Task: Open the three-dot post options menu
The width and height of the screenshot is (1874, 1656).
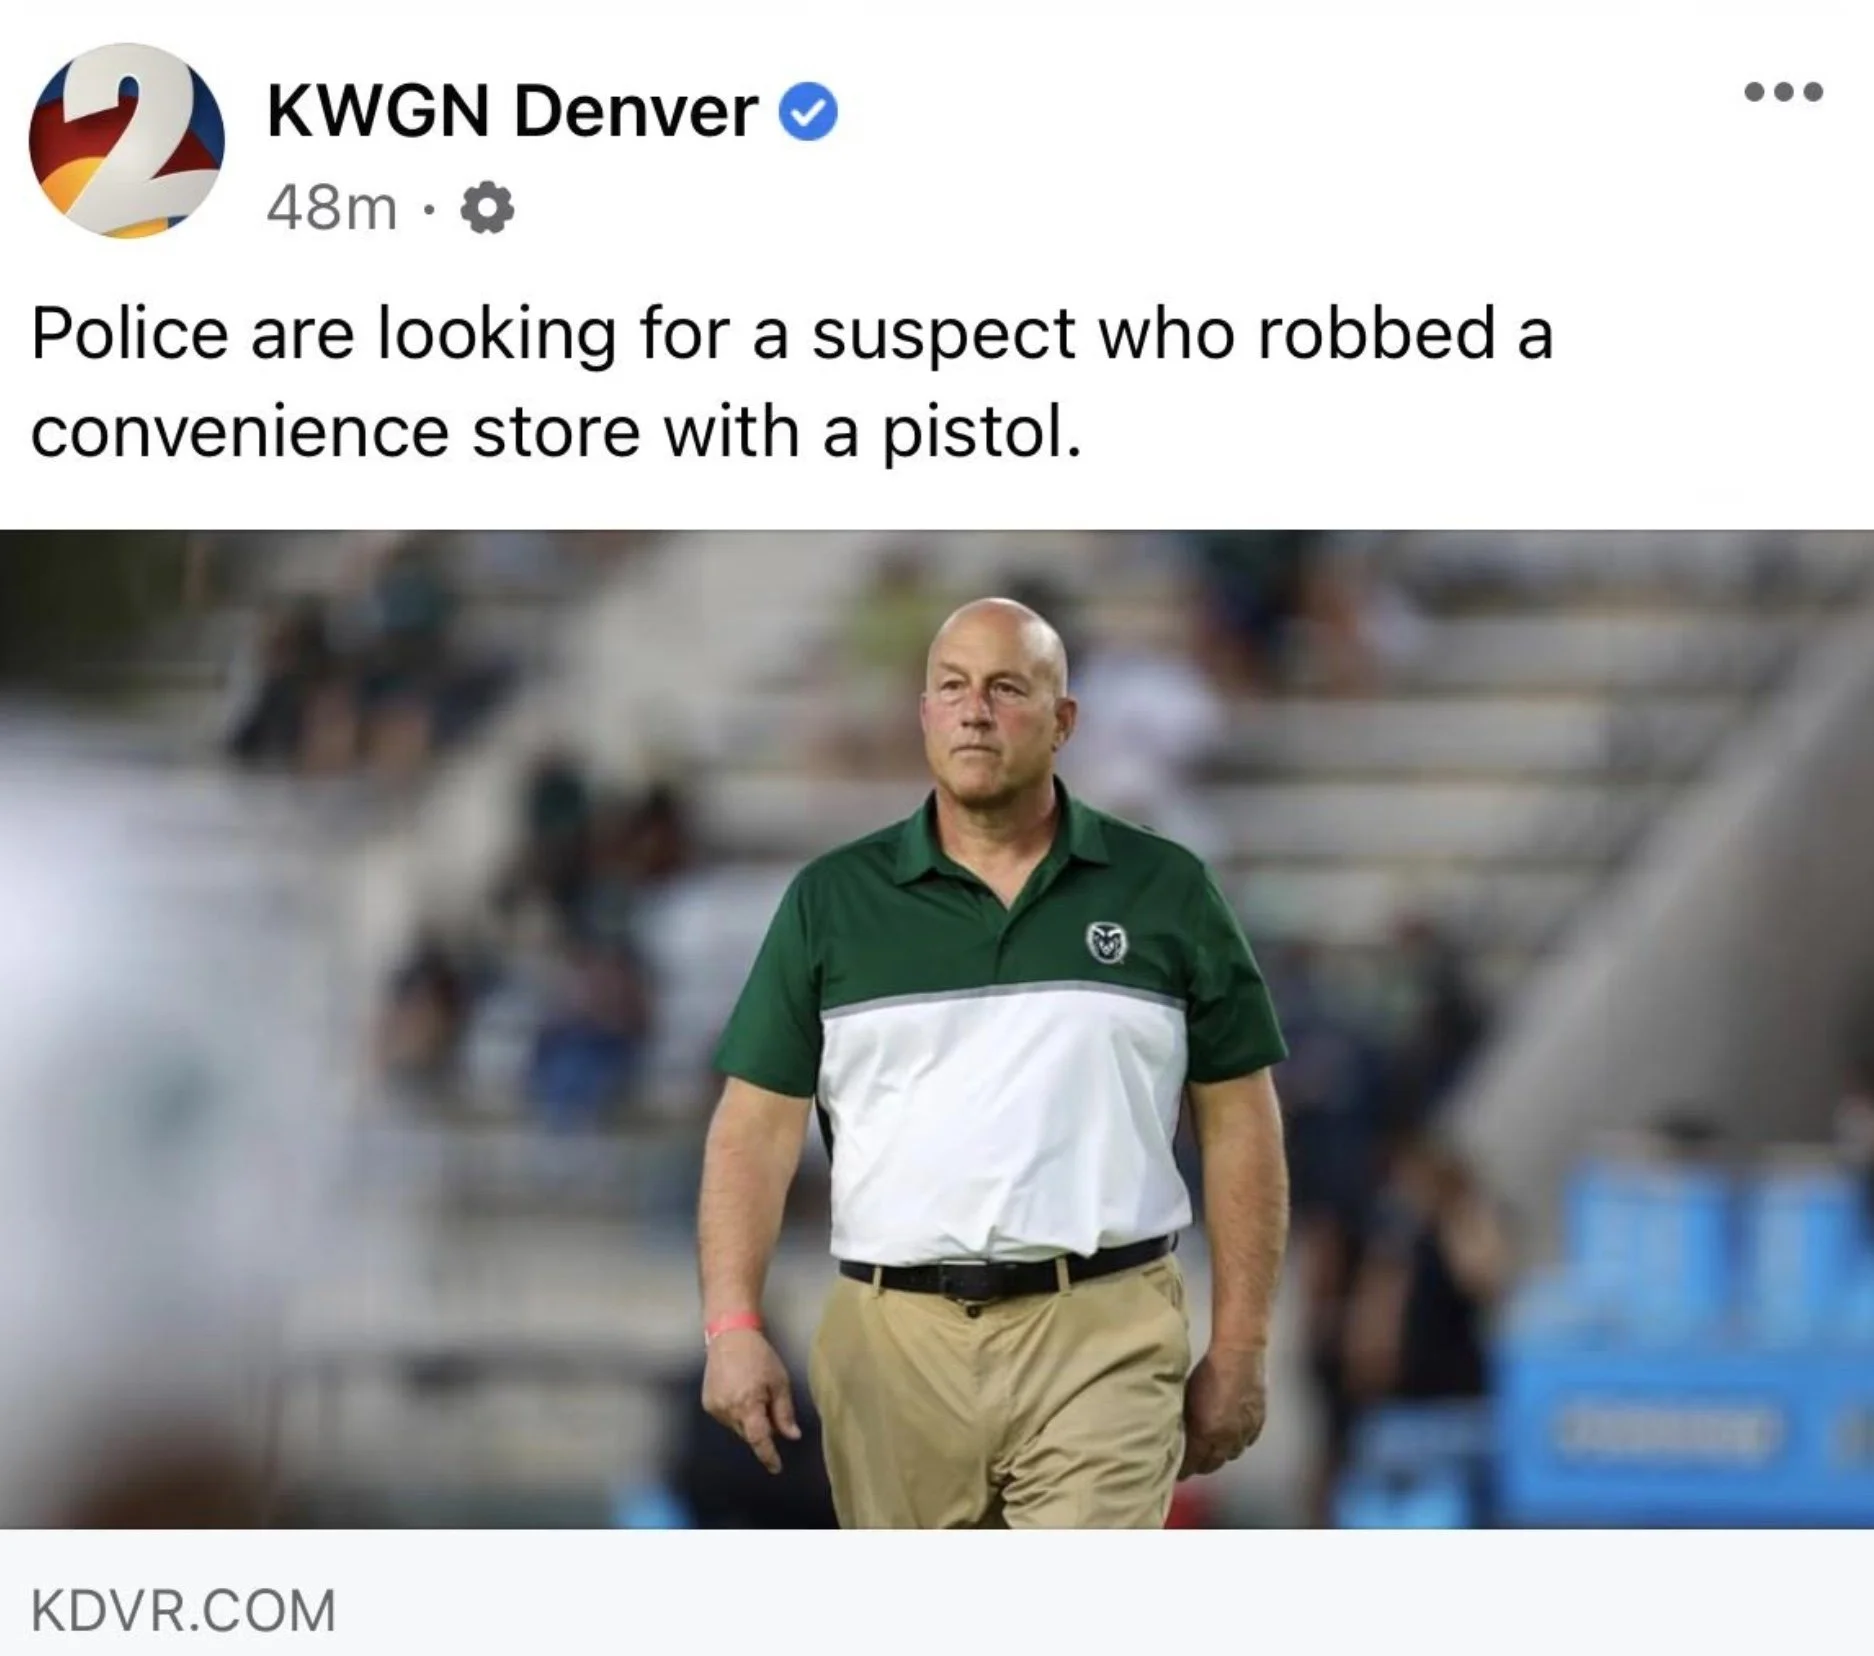Action: [x=1783, y=92]
